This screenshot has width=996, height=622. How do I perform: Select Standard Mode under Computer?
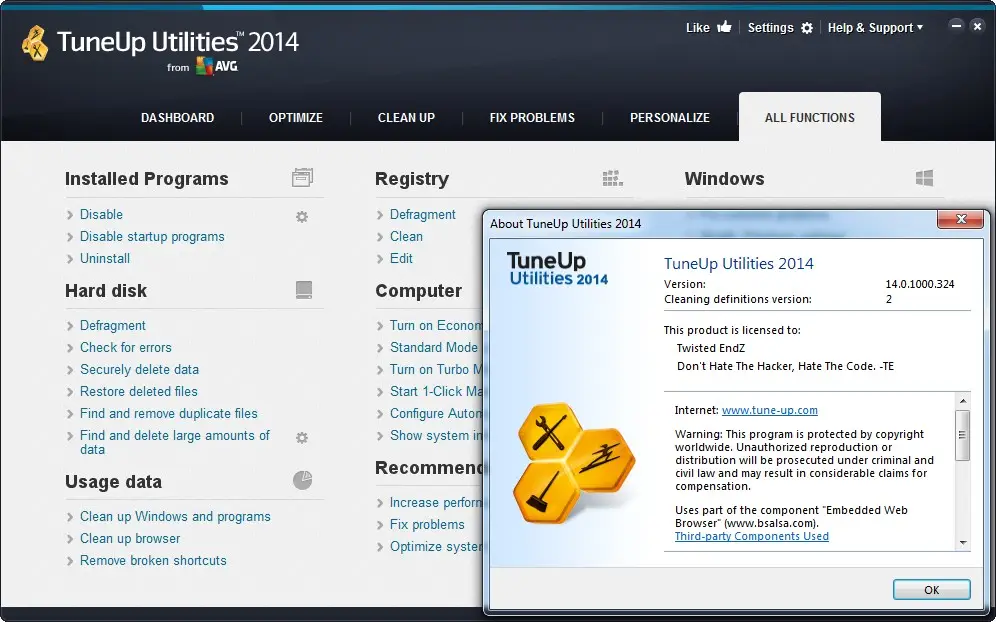pos(433,348)
